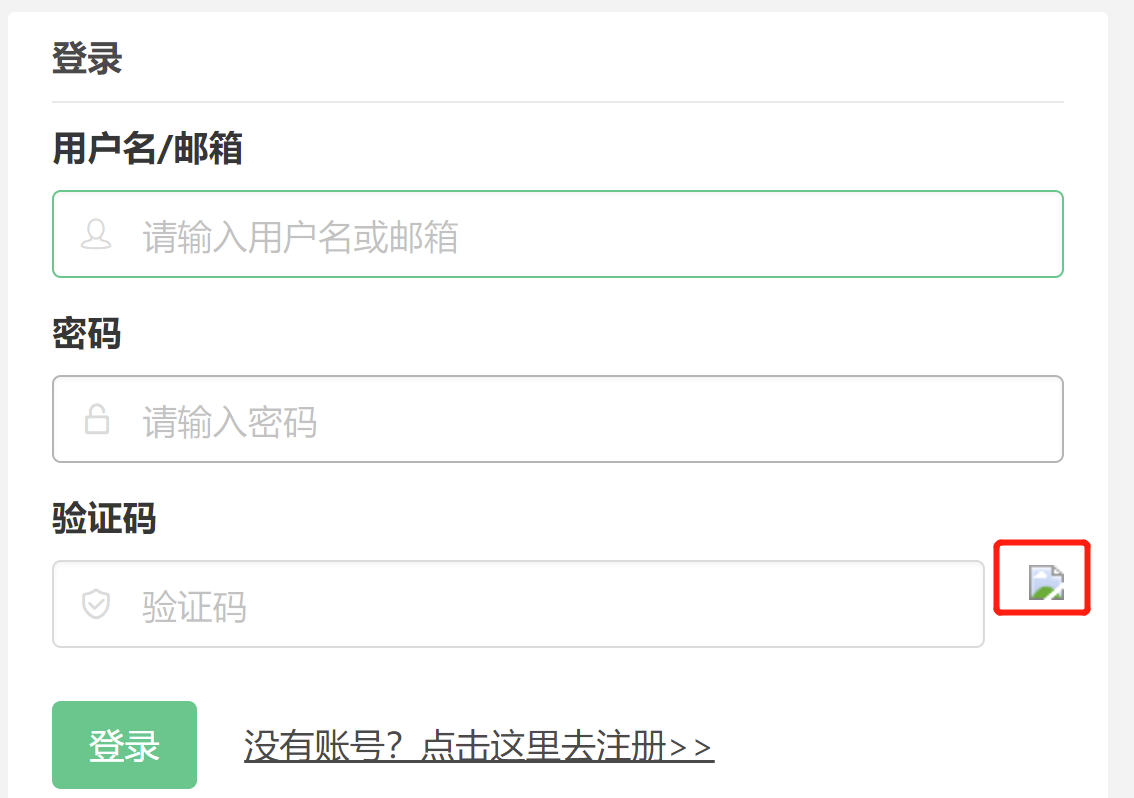Viewport: 1134px width, 798px height.
Task: Click the 登录 heading at top
Action: (x=88, y=58)
